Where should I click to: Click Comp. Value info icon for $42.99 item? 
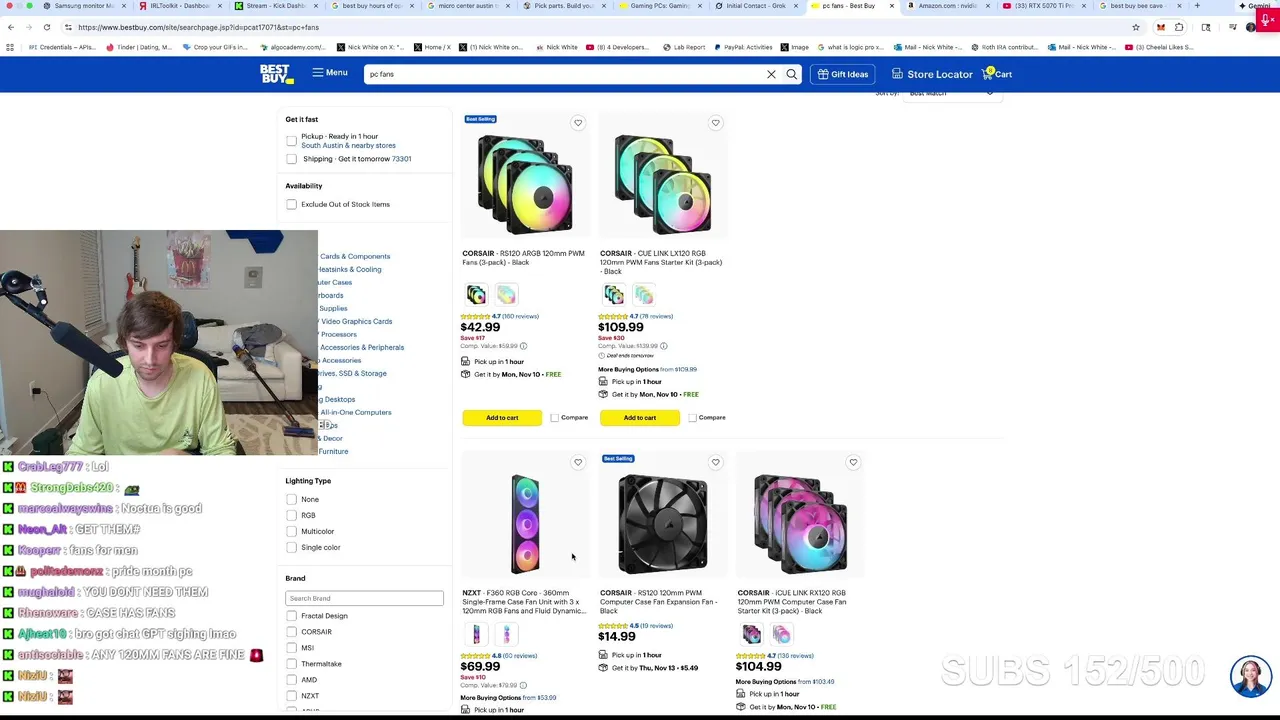click(x=523, y=346)
